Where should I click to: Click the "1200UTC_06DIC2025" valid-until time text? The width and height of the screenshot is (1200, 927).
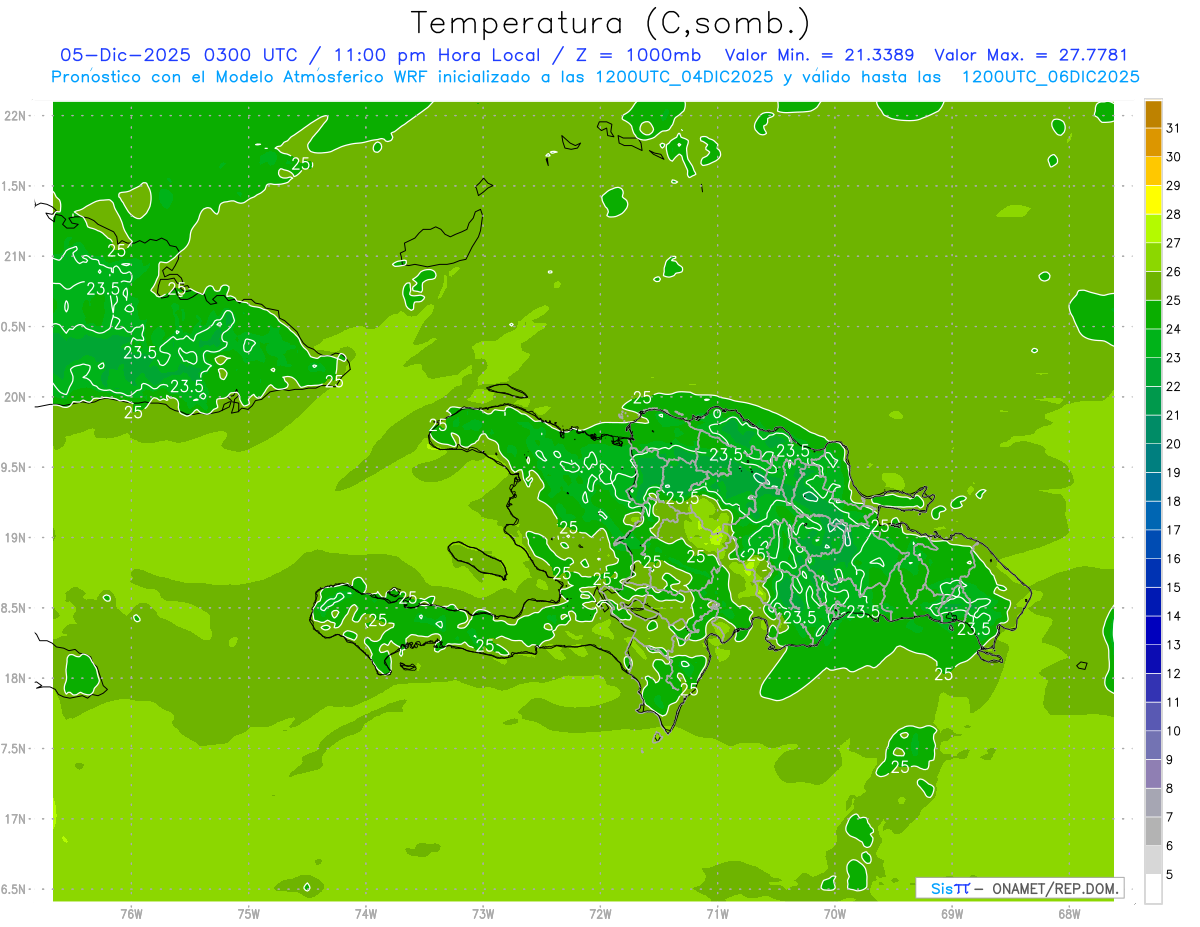pyautogui.click(x=1050, y=77)
